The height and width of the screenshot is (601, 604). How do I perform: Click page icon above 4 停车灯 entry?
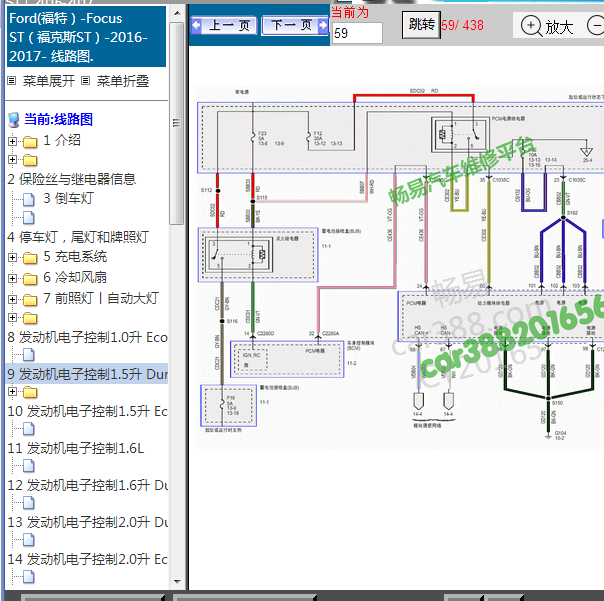point(29,218)
